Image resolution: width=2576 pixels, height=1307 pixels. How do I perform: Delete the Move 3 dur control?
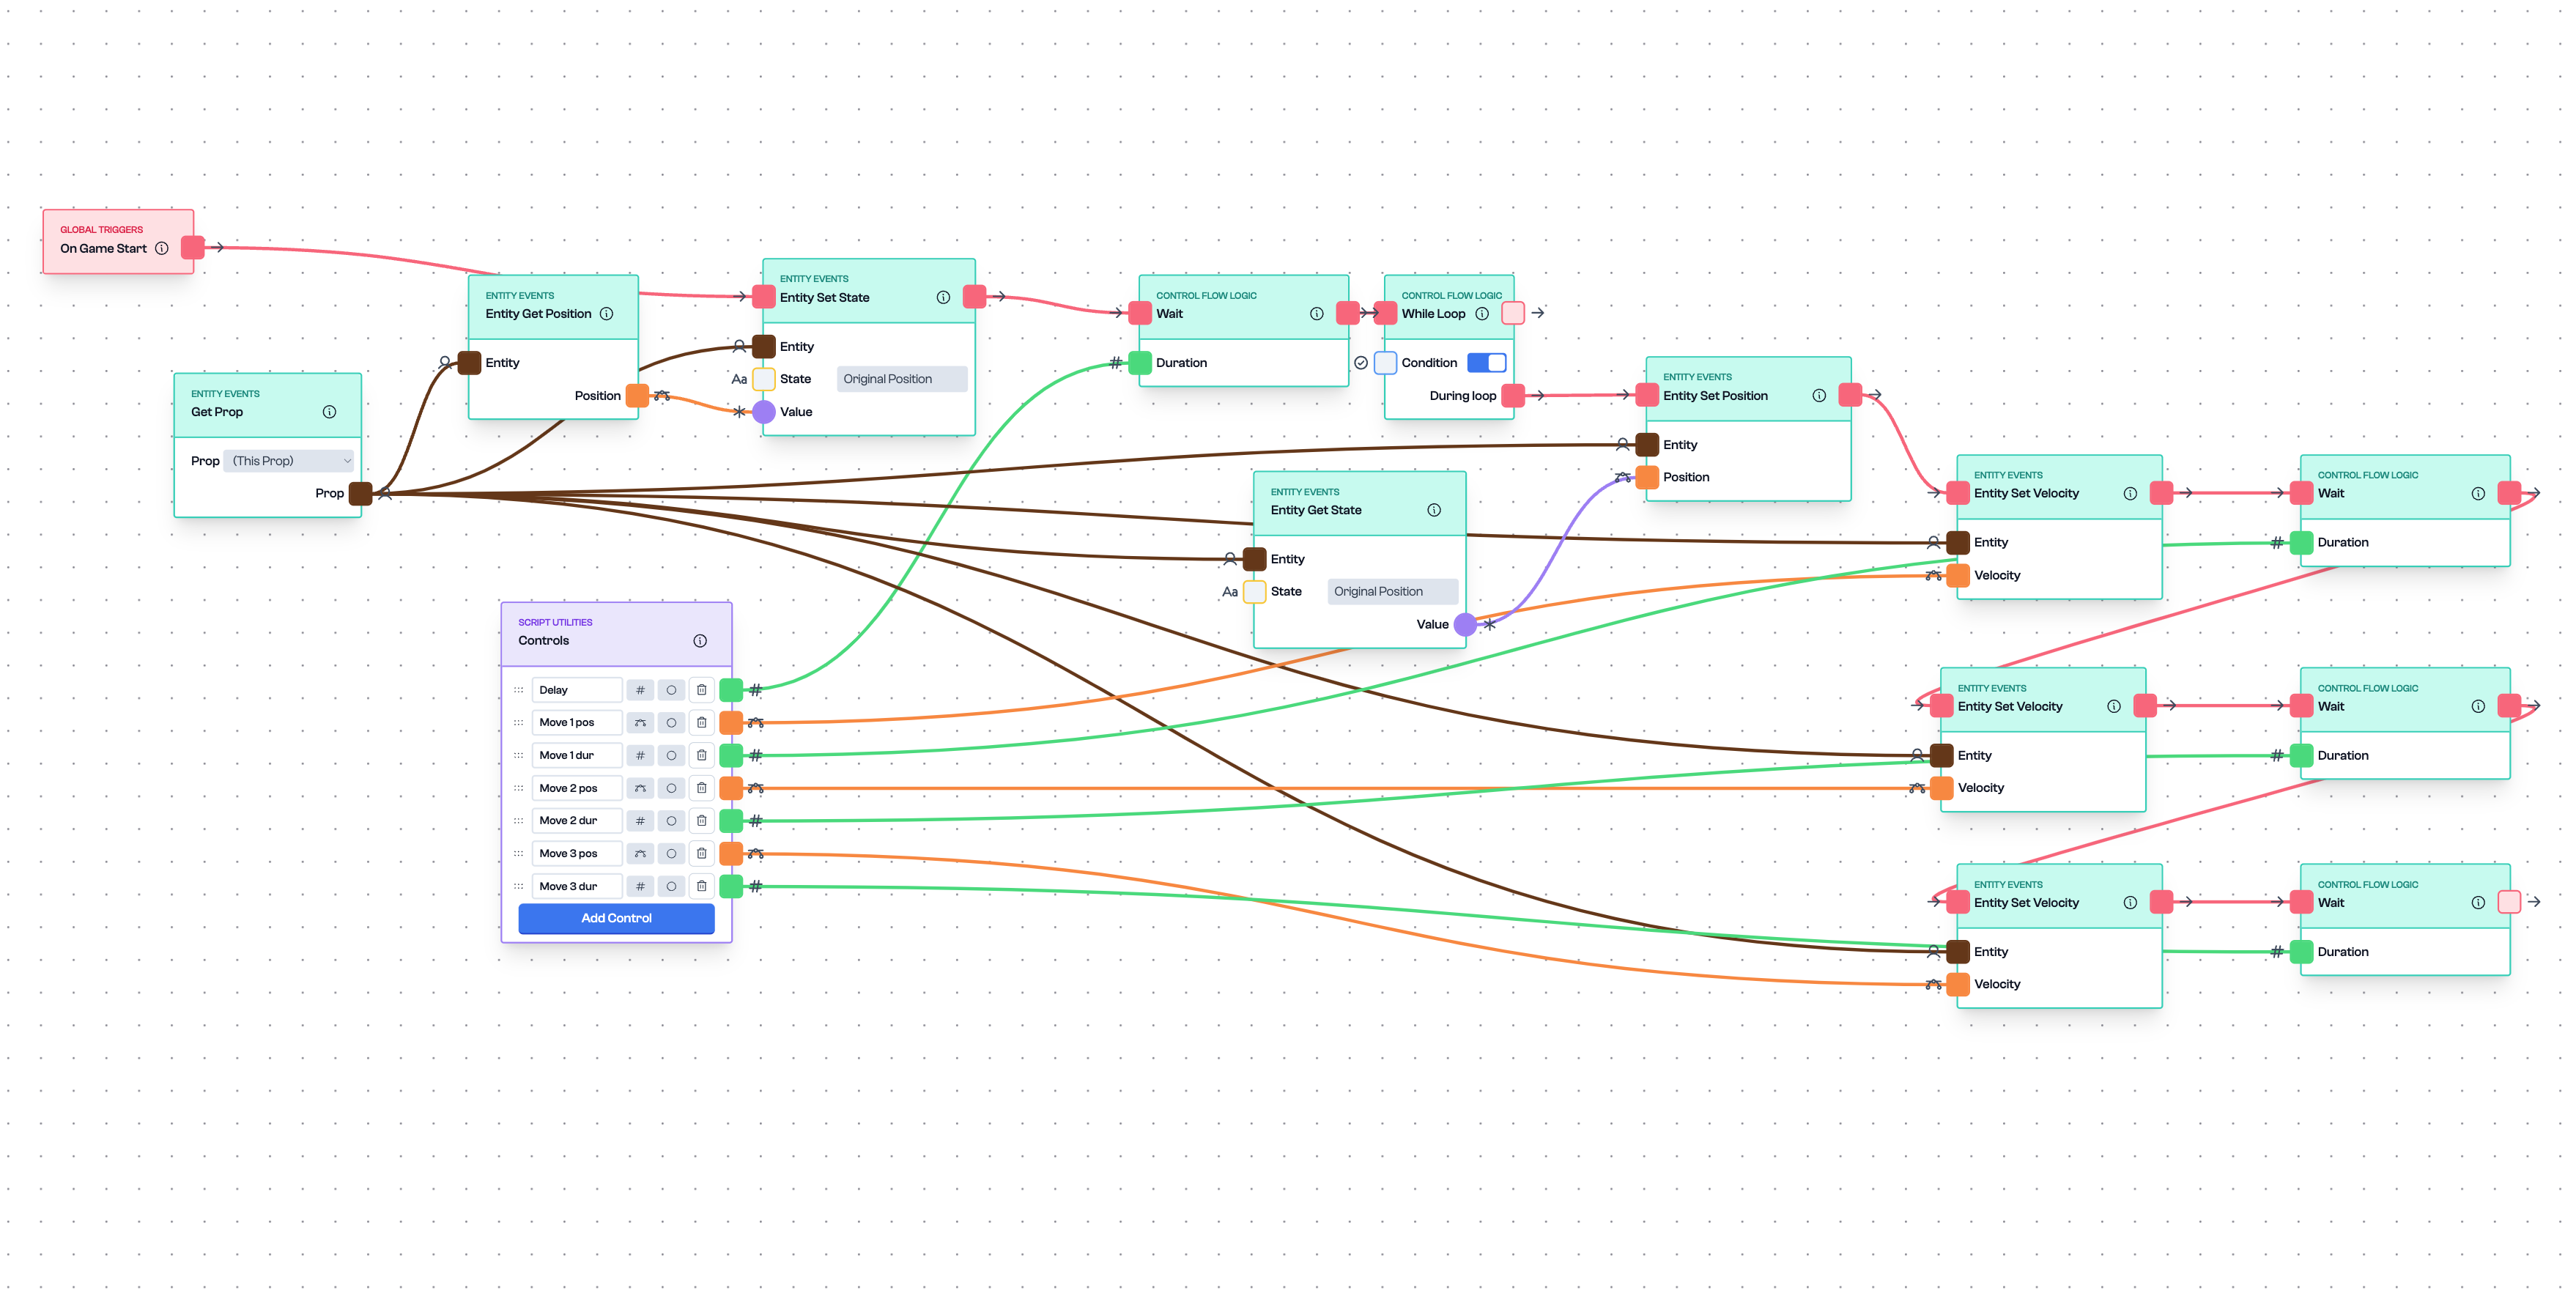point(702,886)
